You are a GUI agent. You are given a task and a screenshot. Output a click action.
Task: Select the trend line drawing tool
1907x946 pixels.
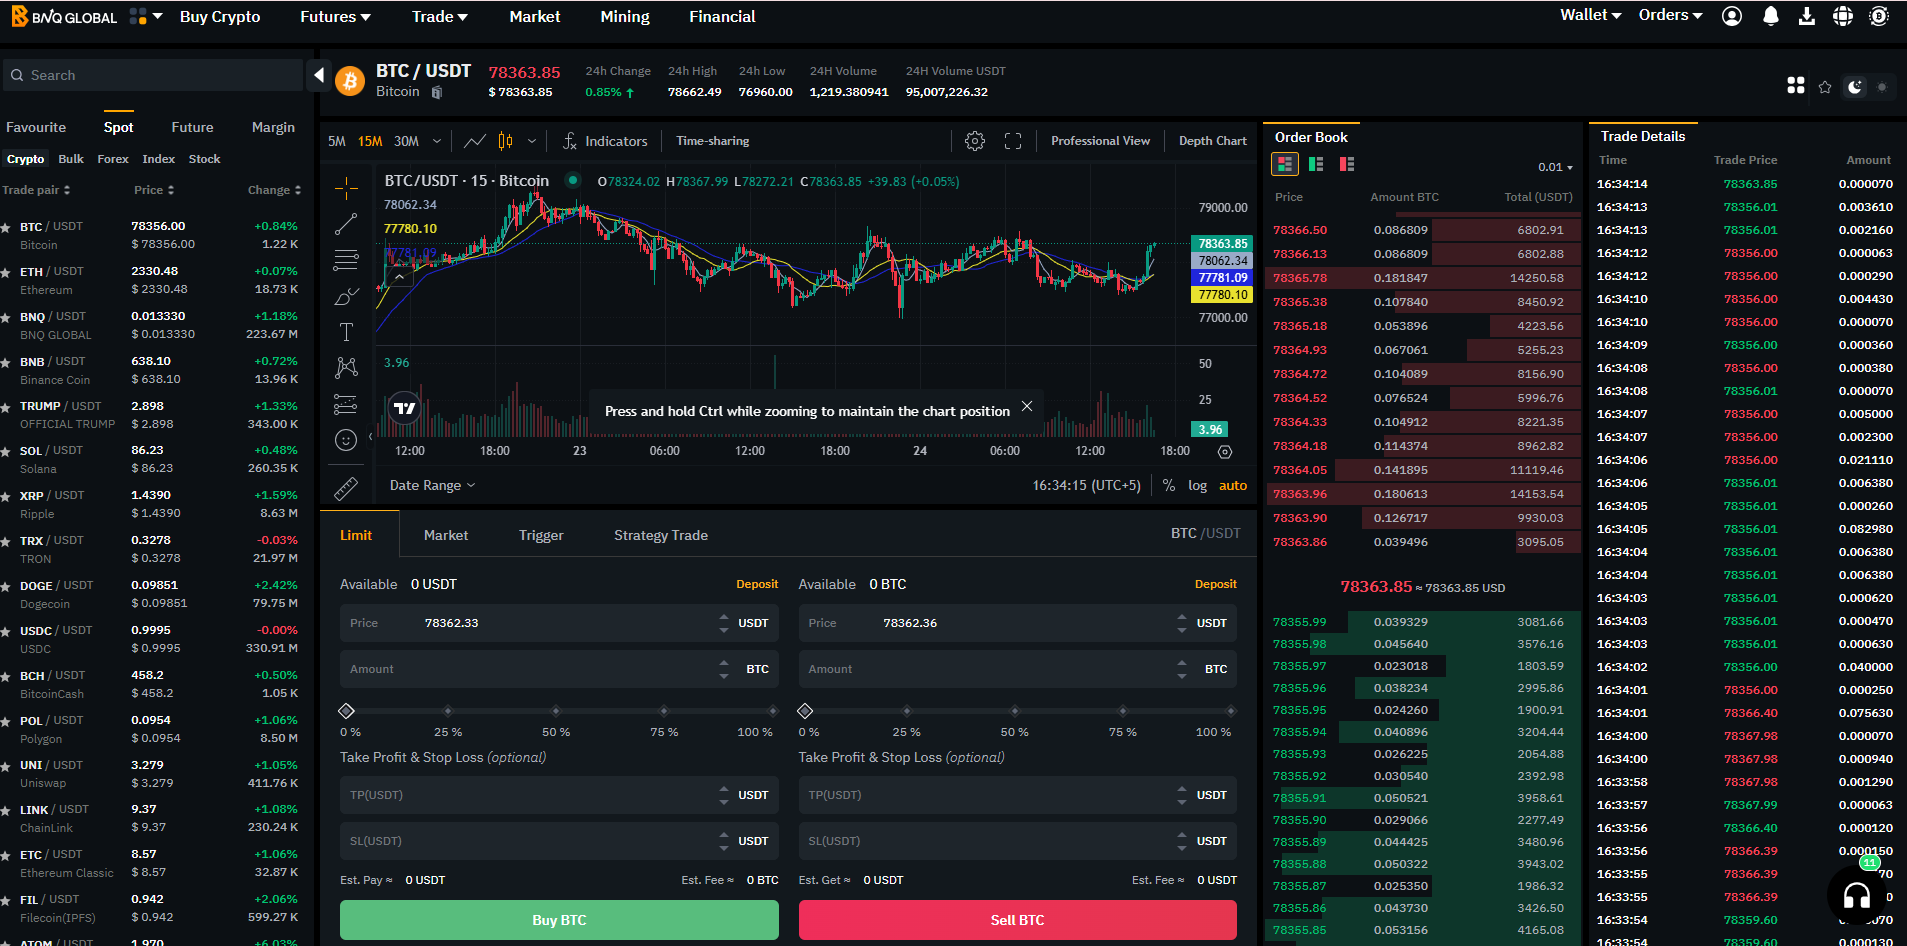click(x=346, y=224)
